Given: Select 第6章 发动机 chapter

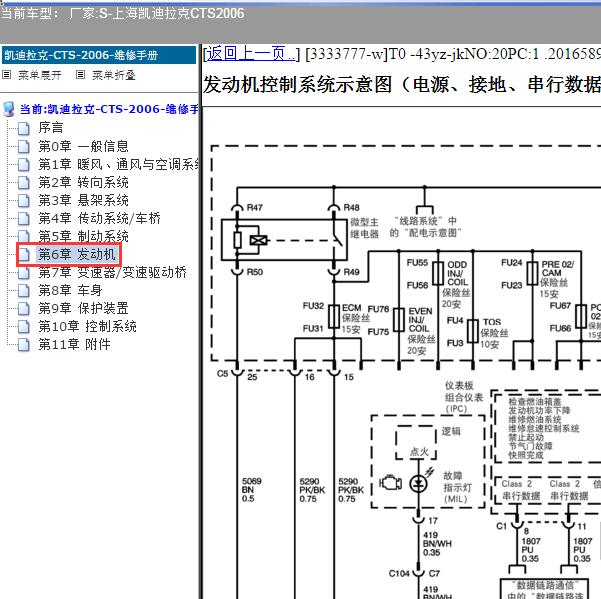Looking at the screenshot, I should 77,254.
